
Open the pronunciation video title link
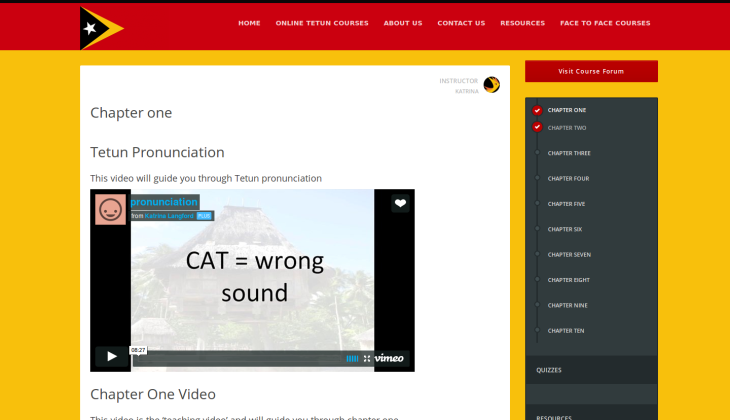(164, 202)
